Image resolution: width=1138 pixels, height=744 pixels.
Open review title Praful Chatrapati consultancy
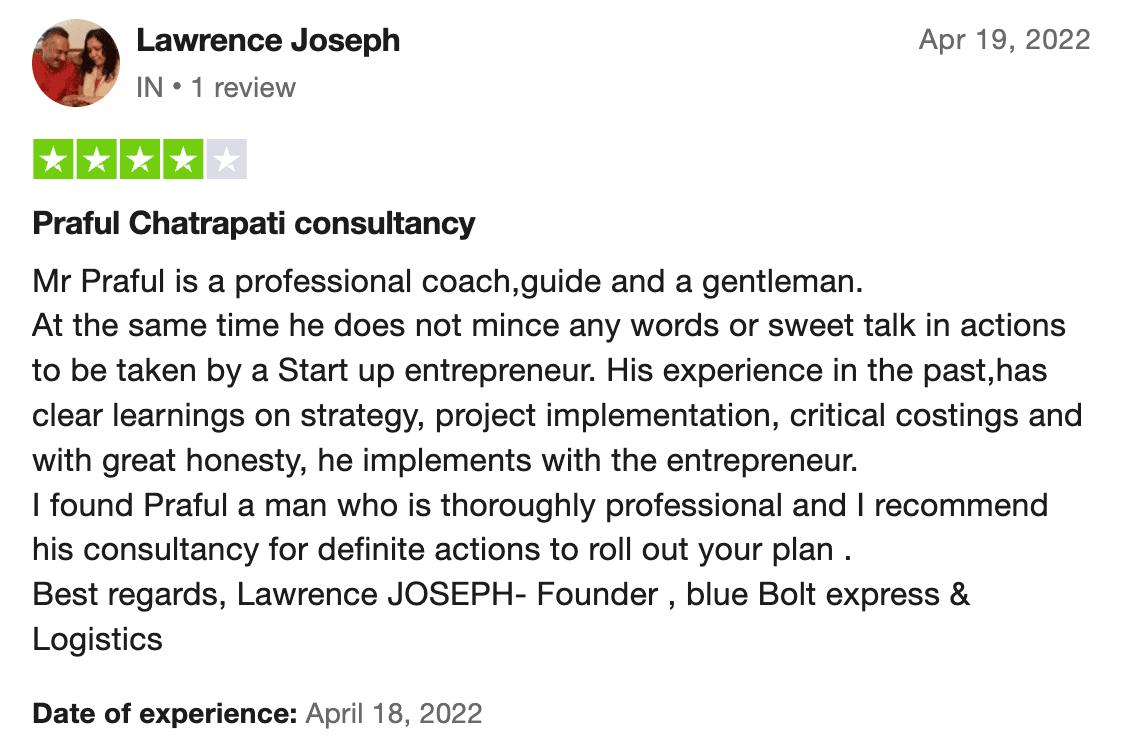tap(254, 223)
